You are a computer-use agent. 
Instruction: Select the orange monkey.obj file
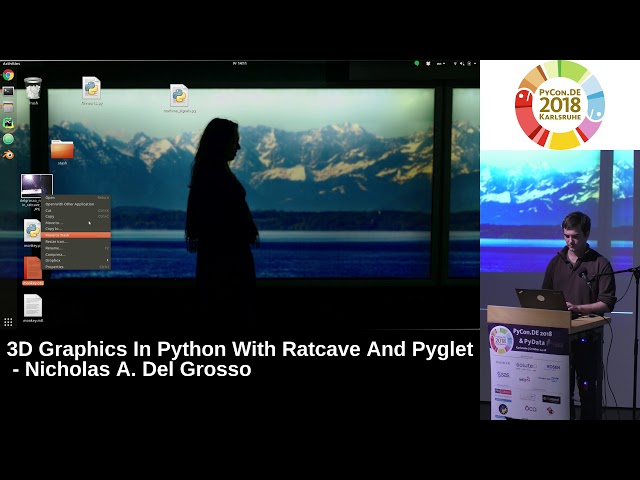[33, 268]
